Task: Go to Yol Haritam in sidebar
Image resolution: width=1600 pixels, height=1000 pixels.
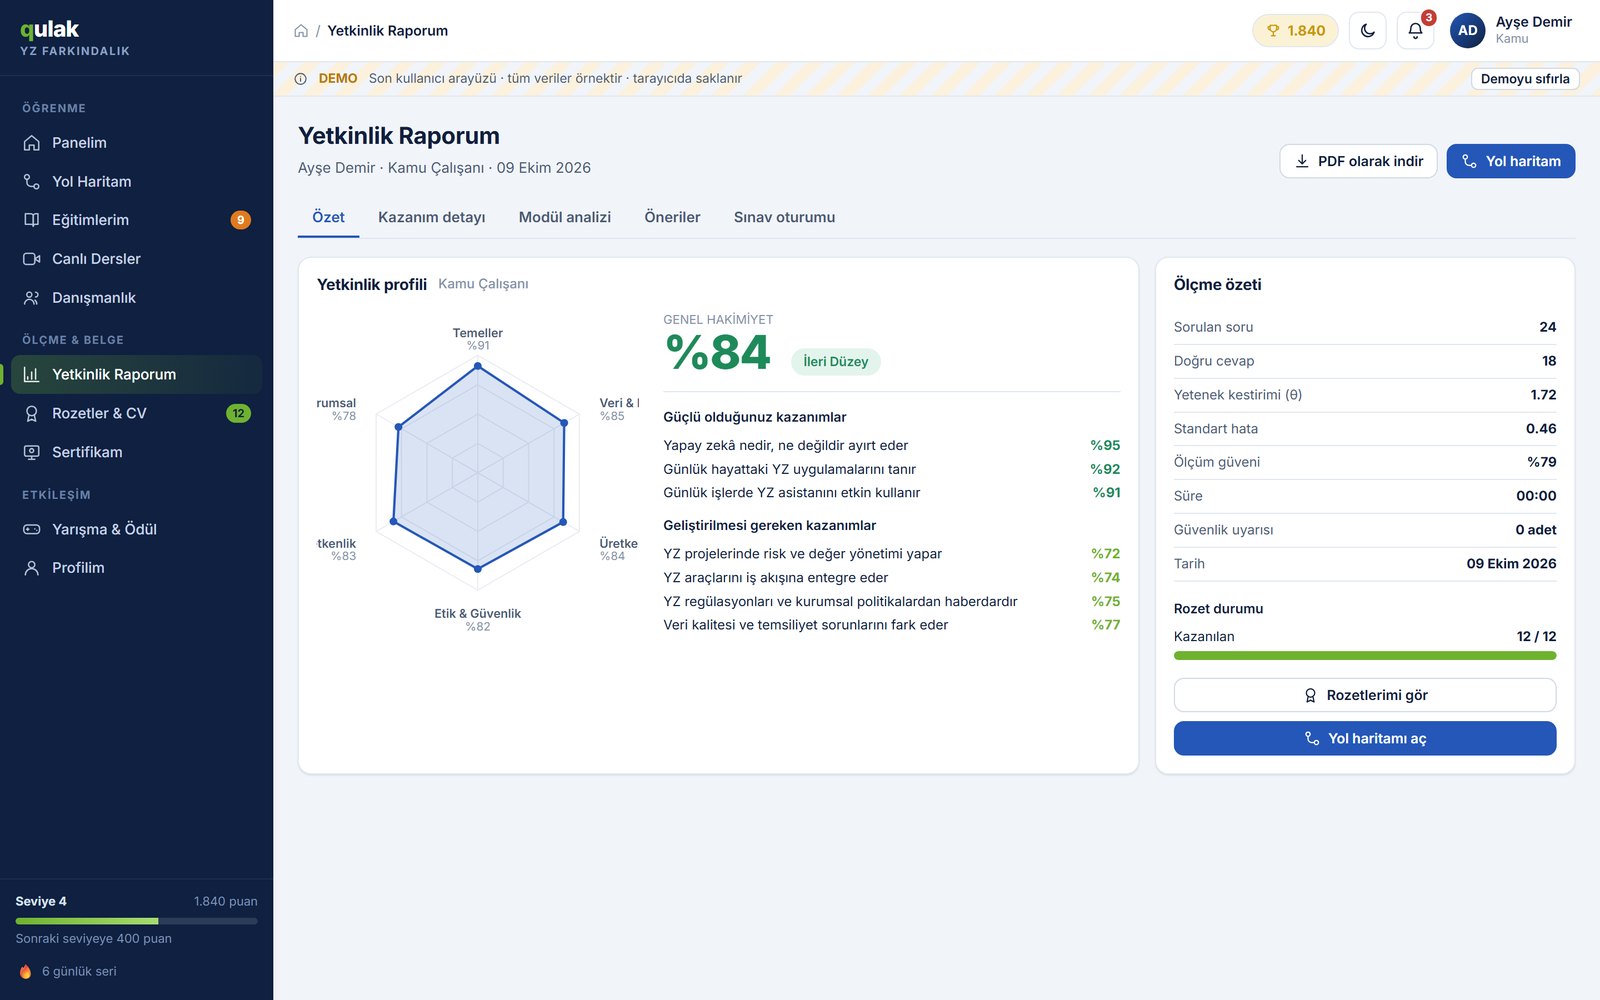Action: tap(136, 182)
